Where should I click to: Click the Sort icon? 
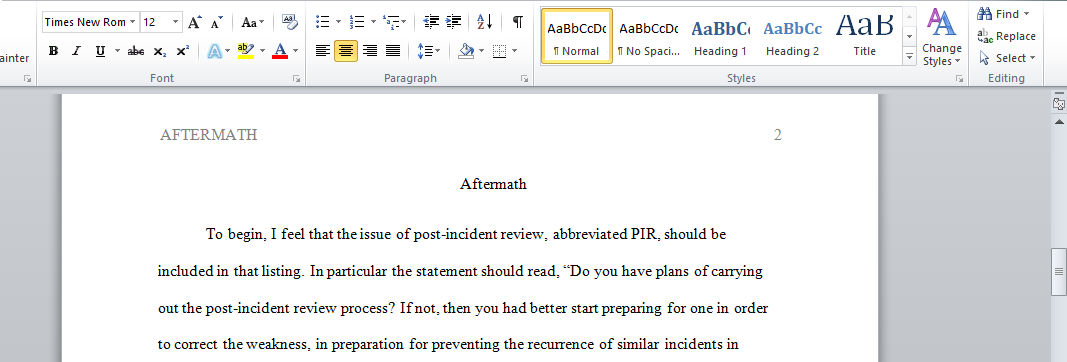[485, 22]
